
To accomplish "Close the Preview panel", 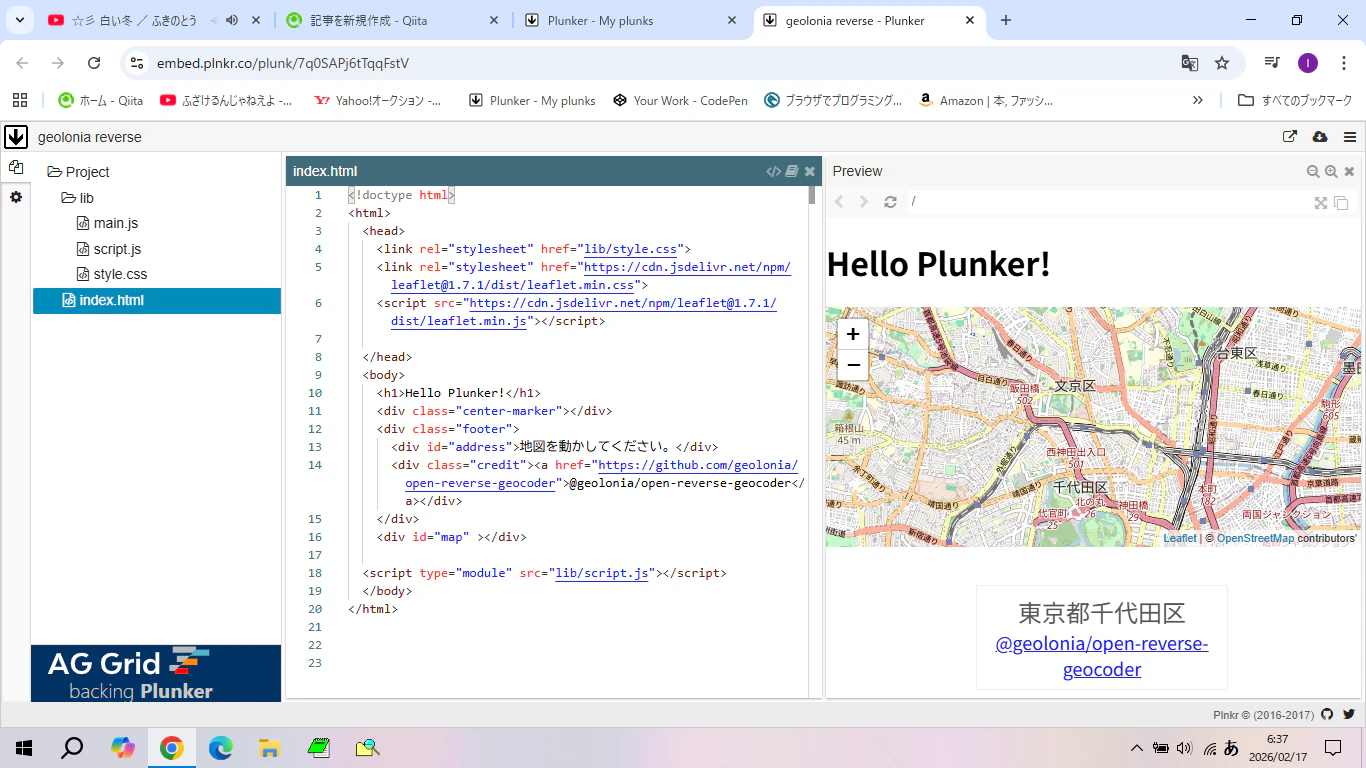I will click(1349, 171).
